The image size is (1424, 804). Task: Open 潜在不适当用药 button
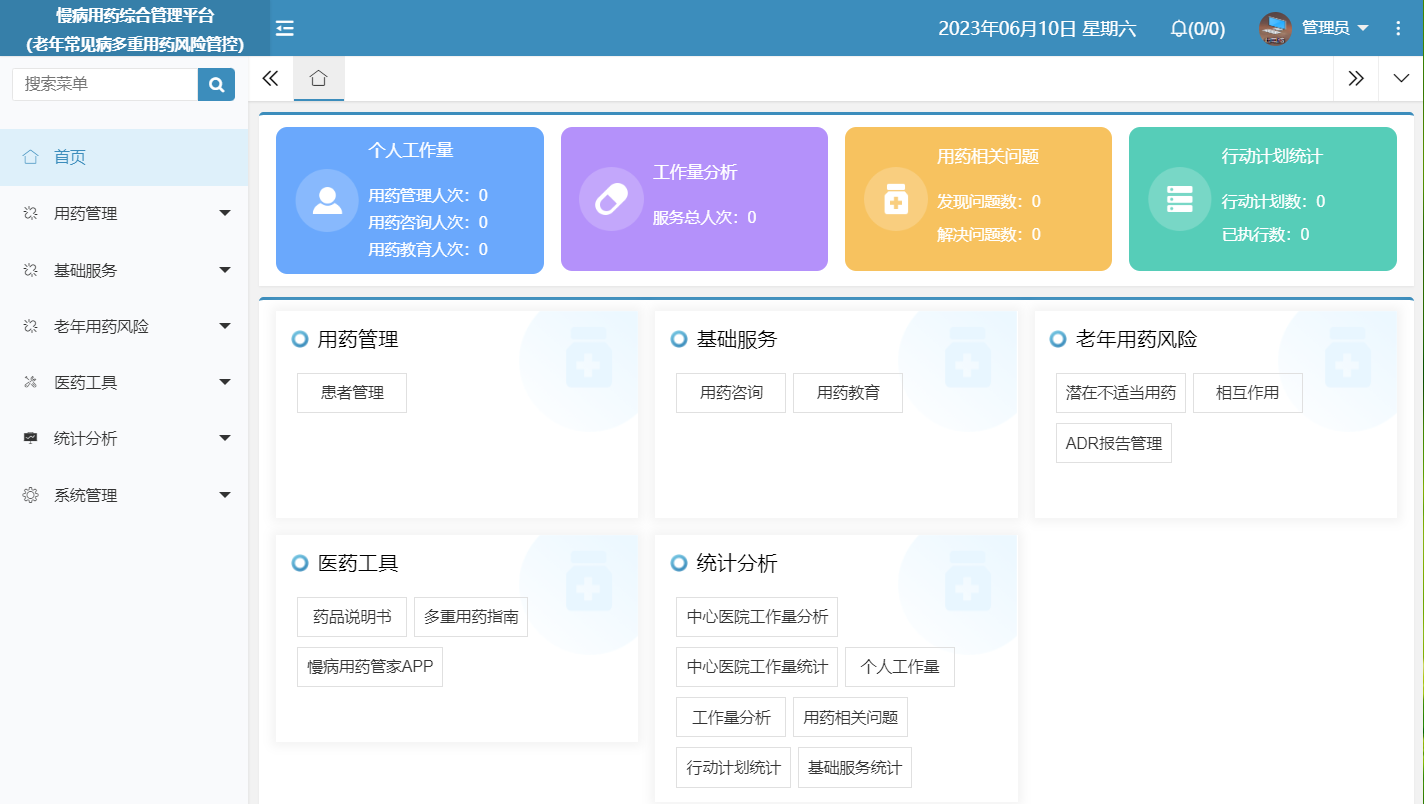(x=1121, y=393)
